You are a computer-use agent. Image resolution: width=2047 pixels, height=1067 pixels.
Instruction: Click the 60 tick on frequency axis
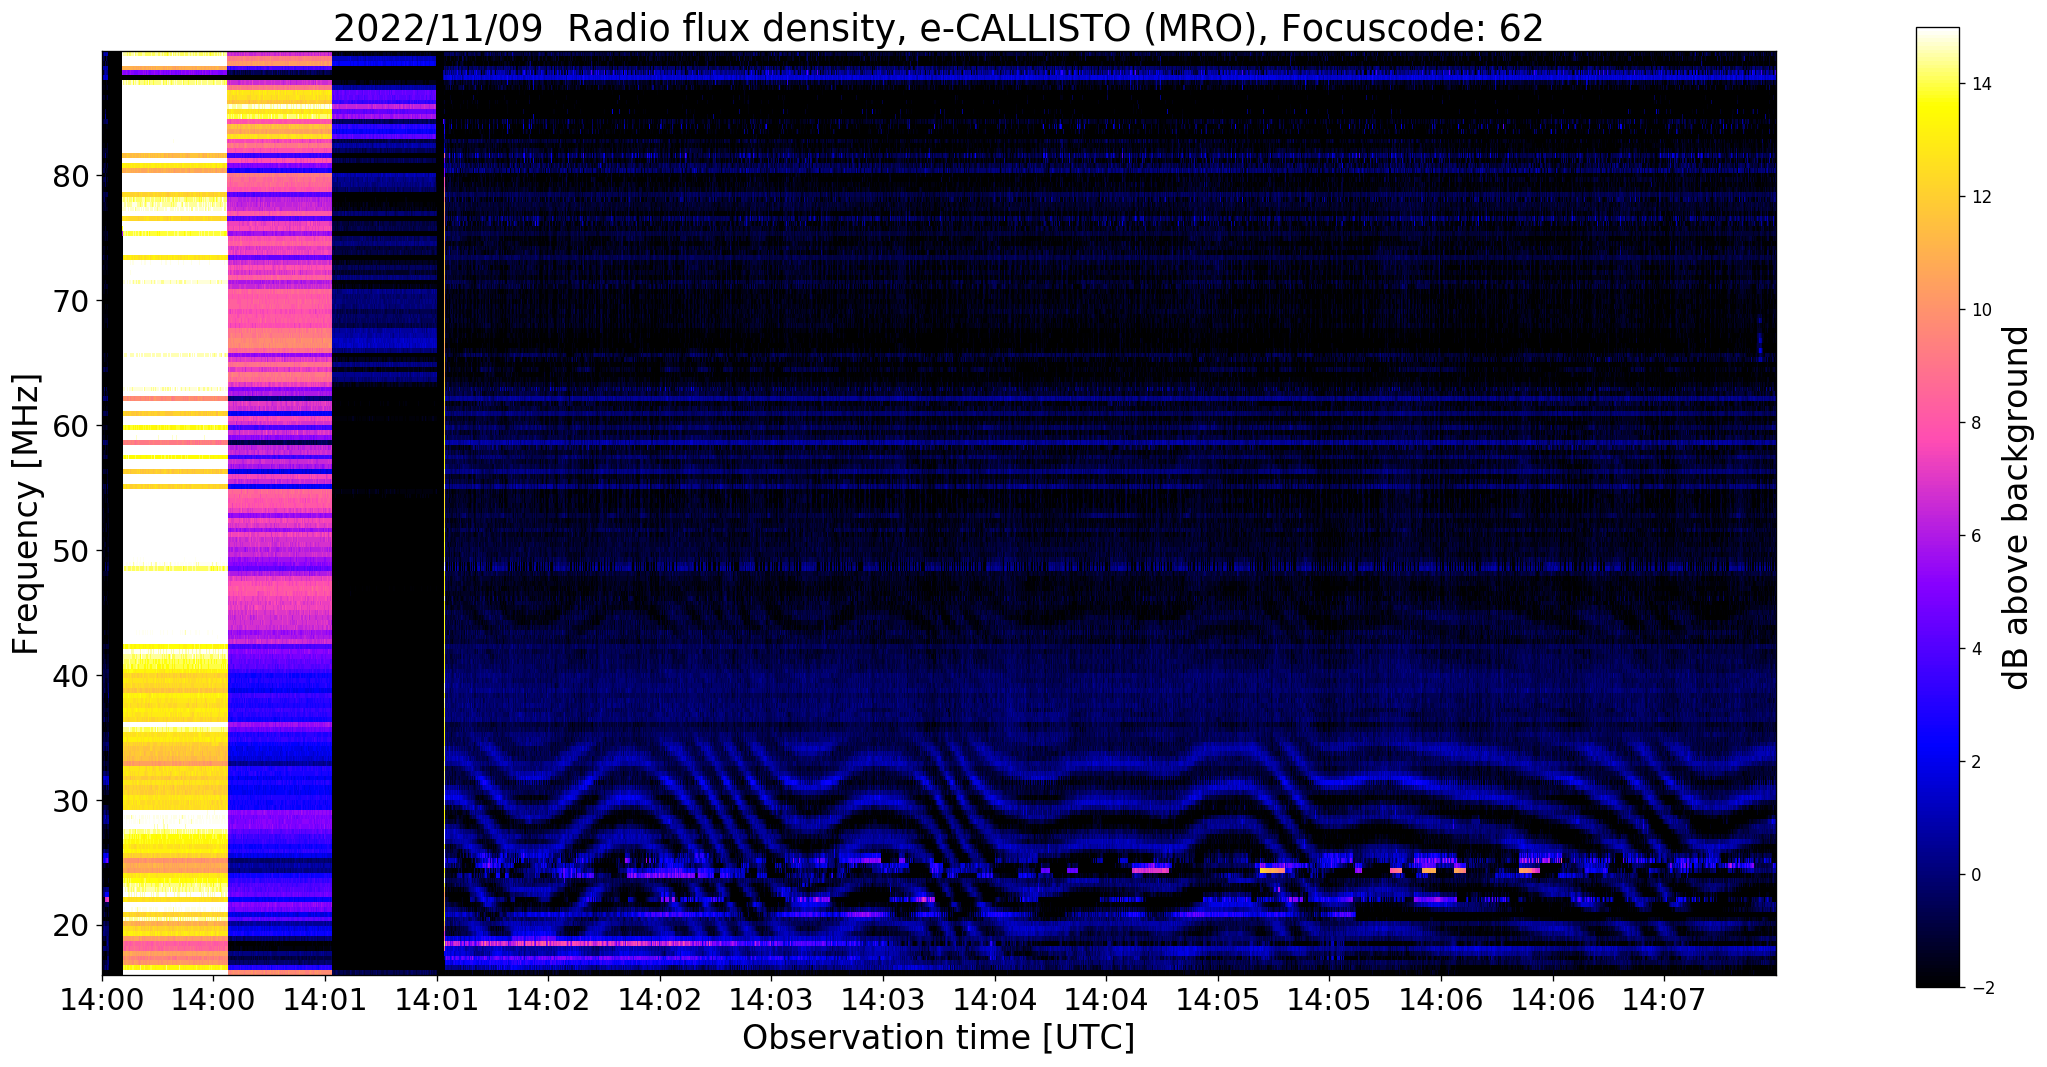(71, 427)
